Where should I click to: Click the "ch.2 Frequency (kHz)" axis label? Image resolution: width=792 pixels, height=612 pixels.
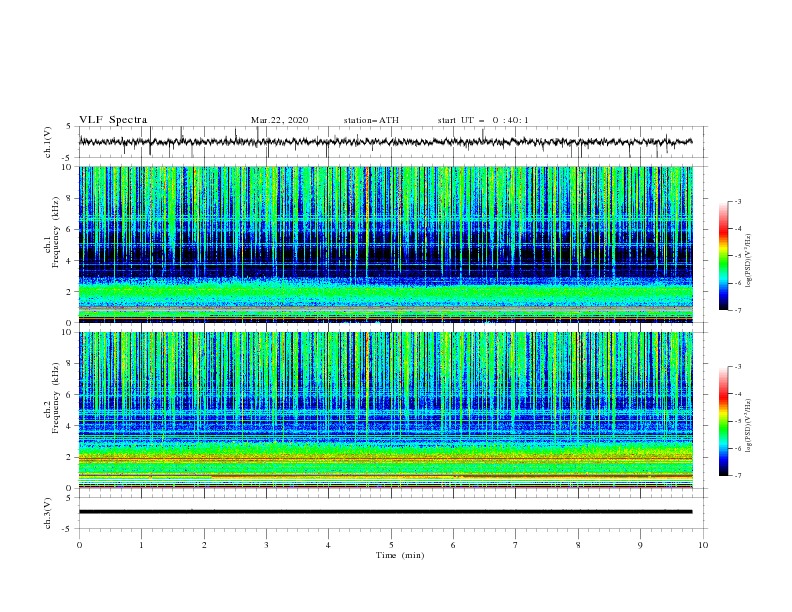pyautogui.click(x=52, y=398)
